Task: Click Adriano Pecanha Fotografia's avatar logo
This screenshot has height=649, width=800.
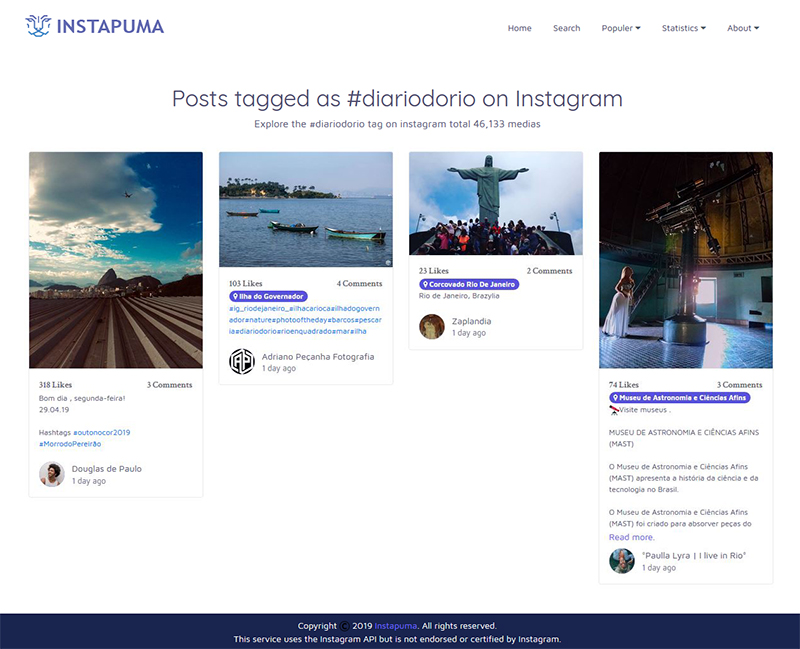Action: click(242, 361)
